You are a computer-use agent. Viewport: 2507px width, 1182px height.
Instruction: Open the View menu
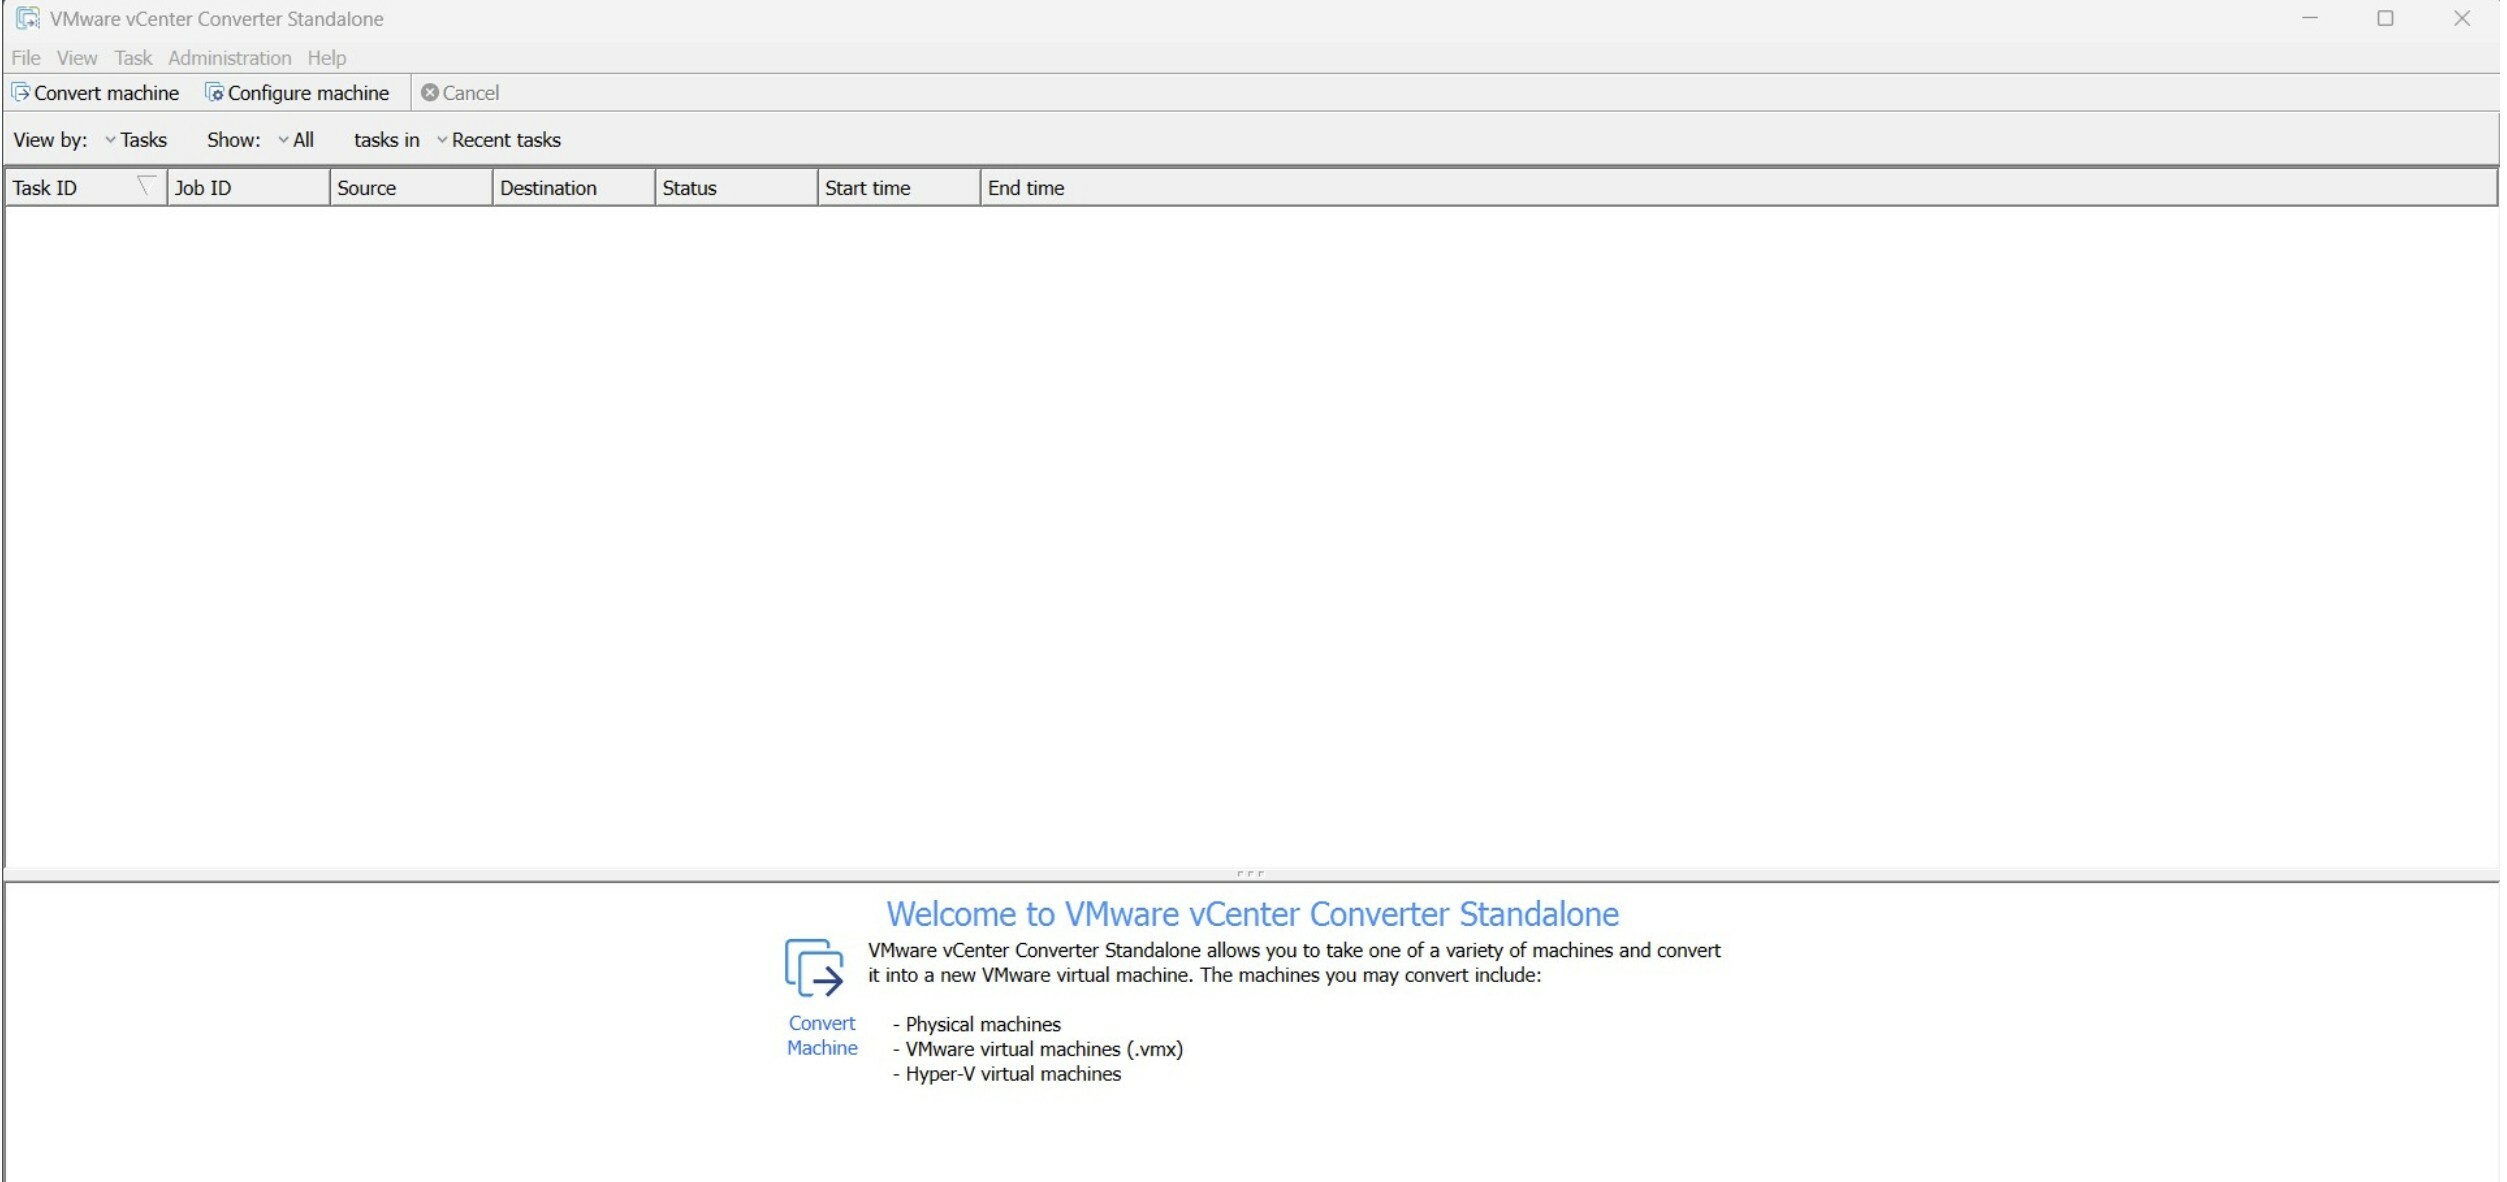coord(77,58)
